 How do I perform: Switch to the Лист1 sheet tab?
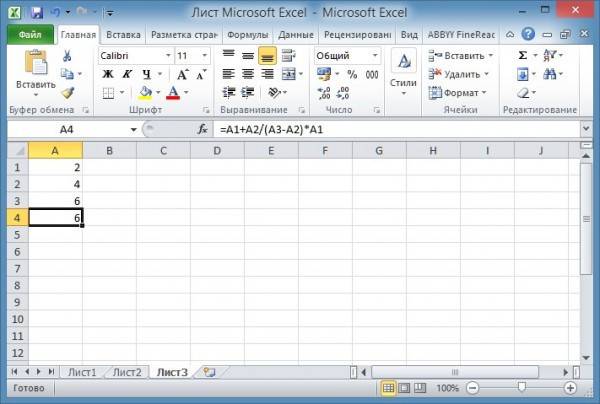[82, 372]
